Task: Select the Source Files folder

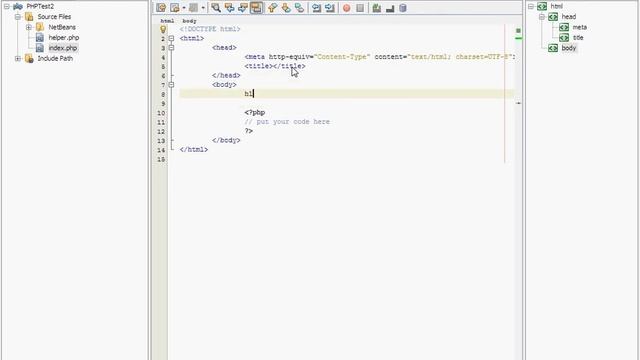Action: [x=54, y=17]
